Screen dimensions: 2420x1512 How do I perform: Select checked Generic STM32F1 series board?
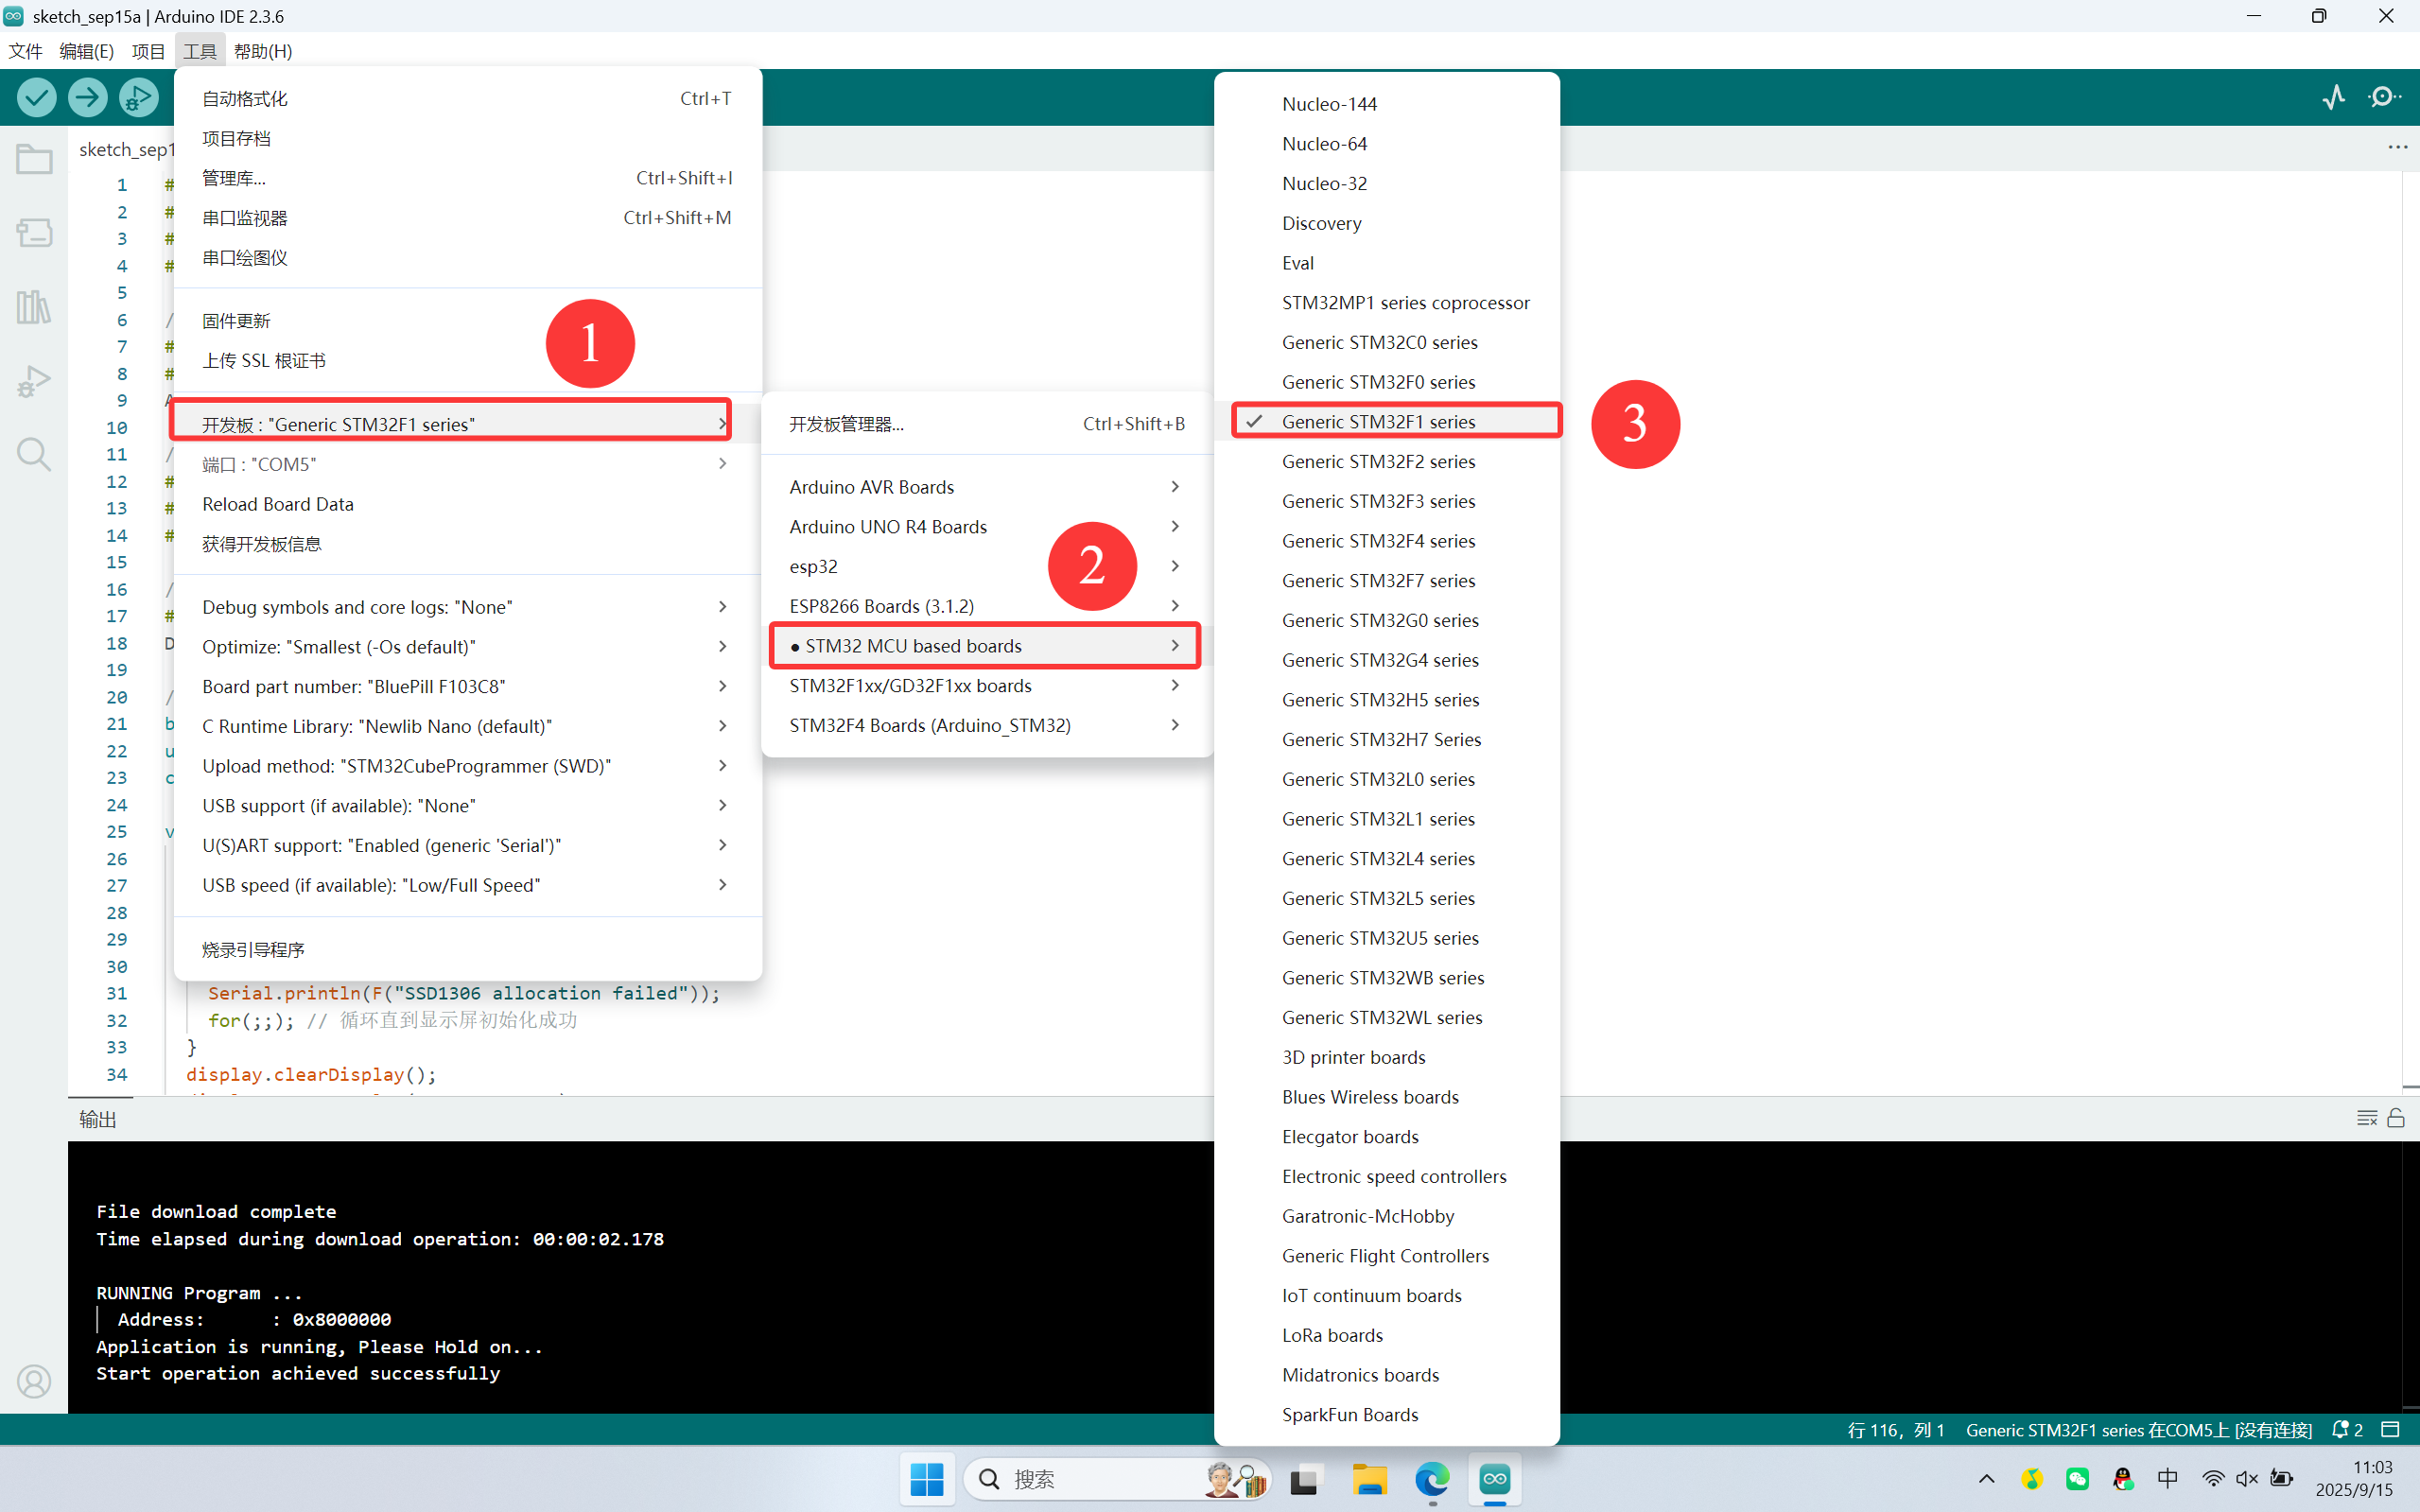[x=1378, y=422]
